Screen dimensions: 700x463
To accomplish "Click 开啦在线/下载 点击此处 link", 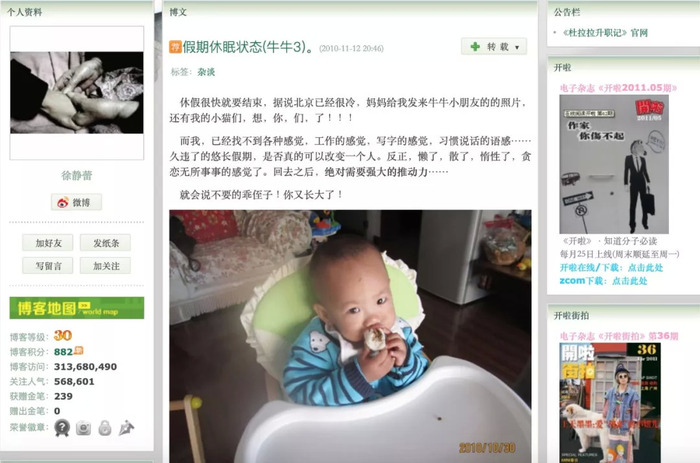I will coord(611,267).
